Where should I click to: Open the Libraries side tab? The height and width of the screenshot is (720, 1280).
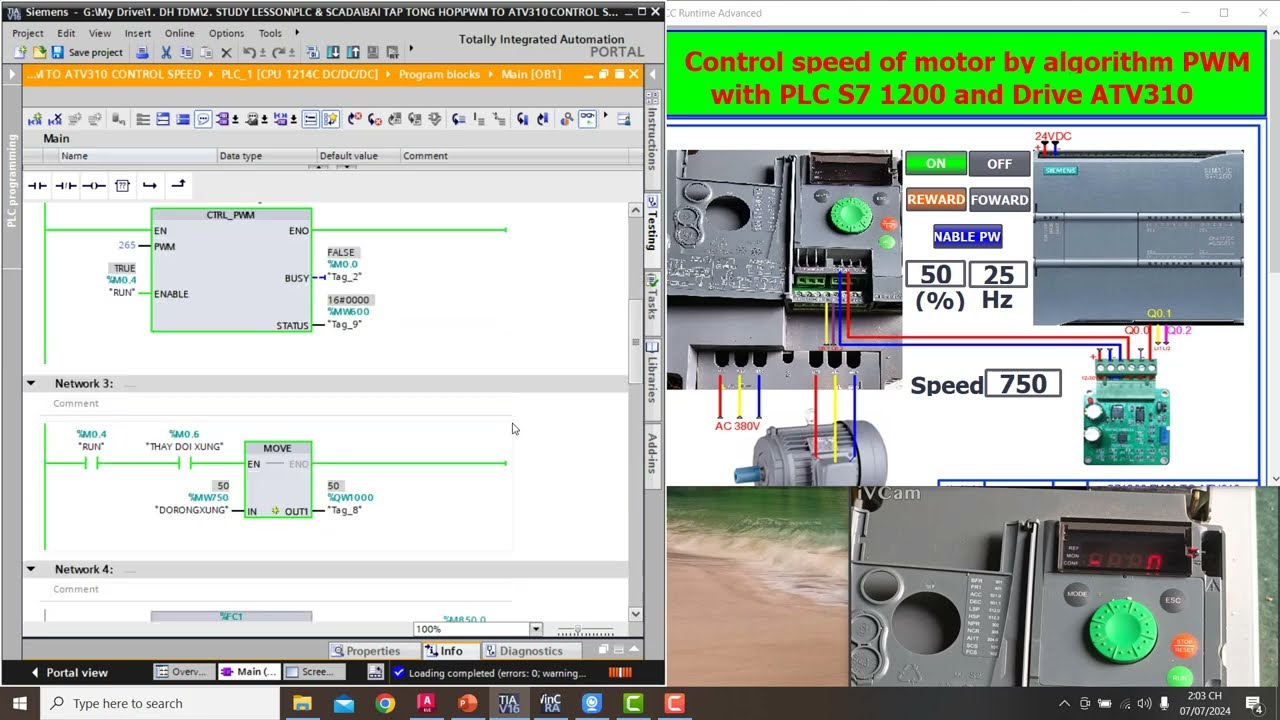[652, 379]
